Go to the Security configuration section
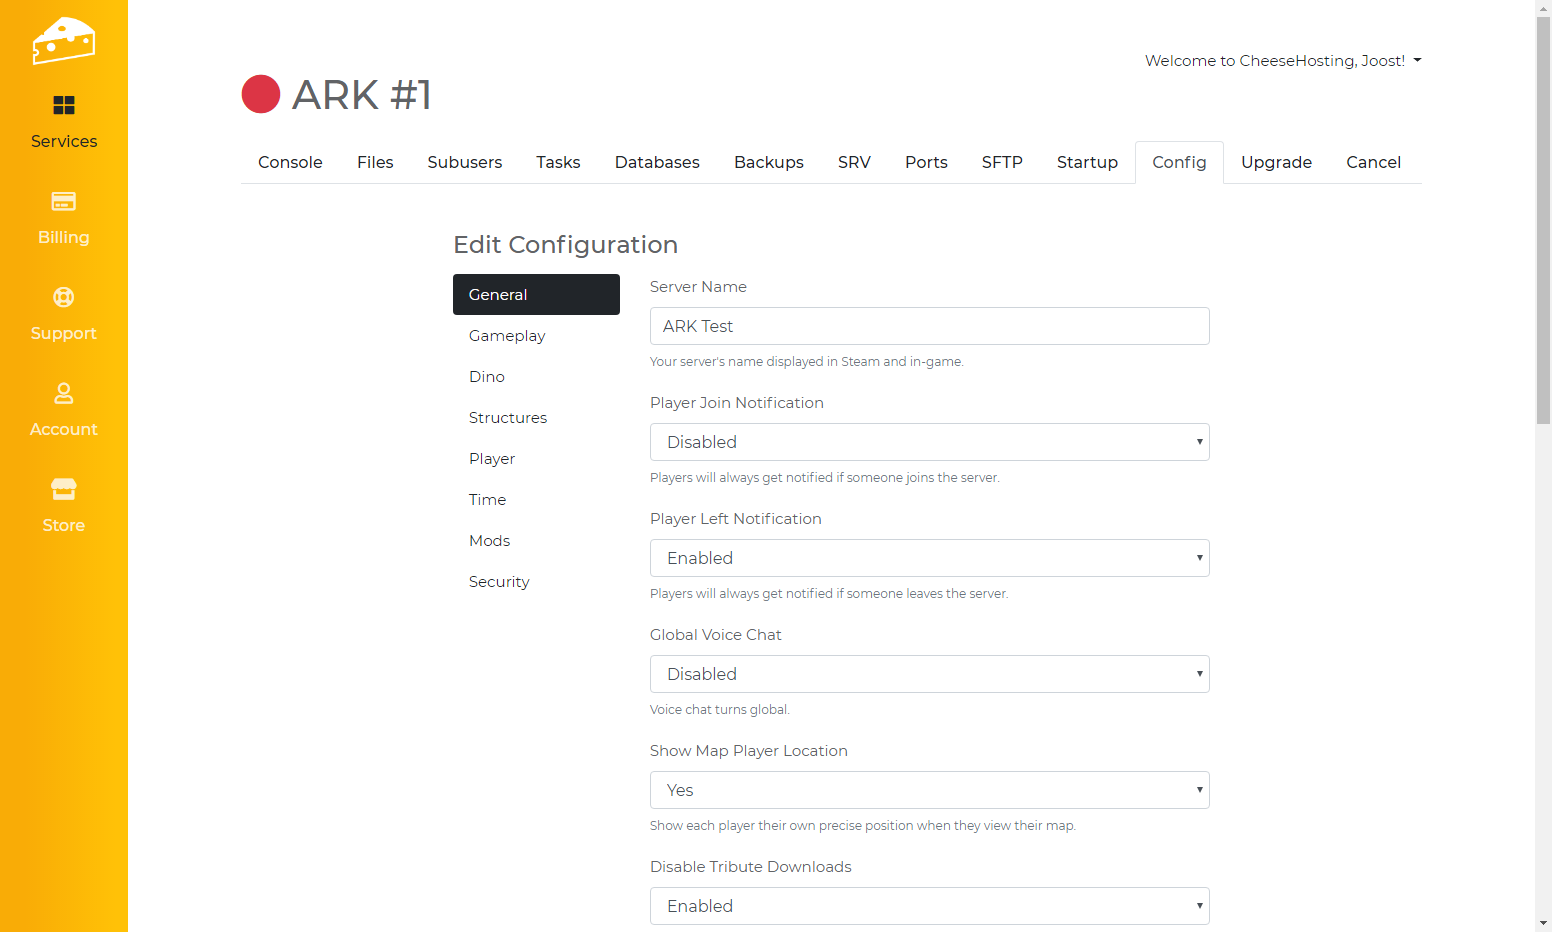The height and width of the screenshot is (932, 1552). point(499,582)
